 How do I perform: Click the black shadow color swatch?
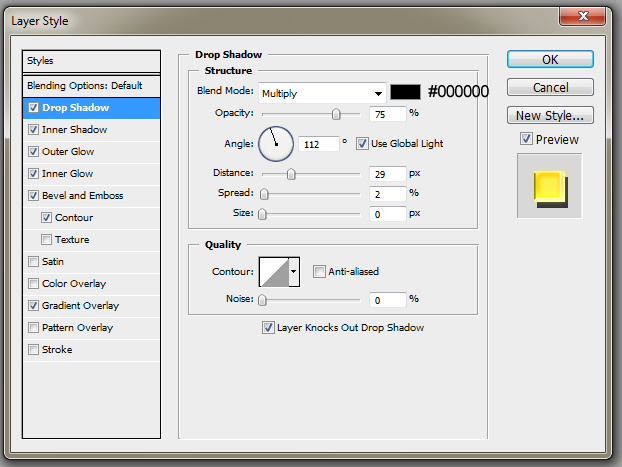click(x=405, y=92)
